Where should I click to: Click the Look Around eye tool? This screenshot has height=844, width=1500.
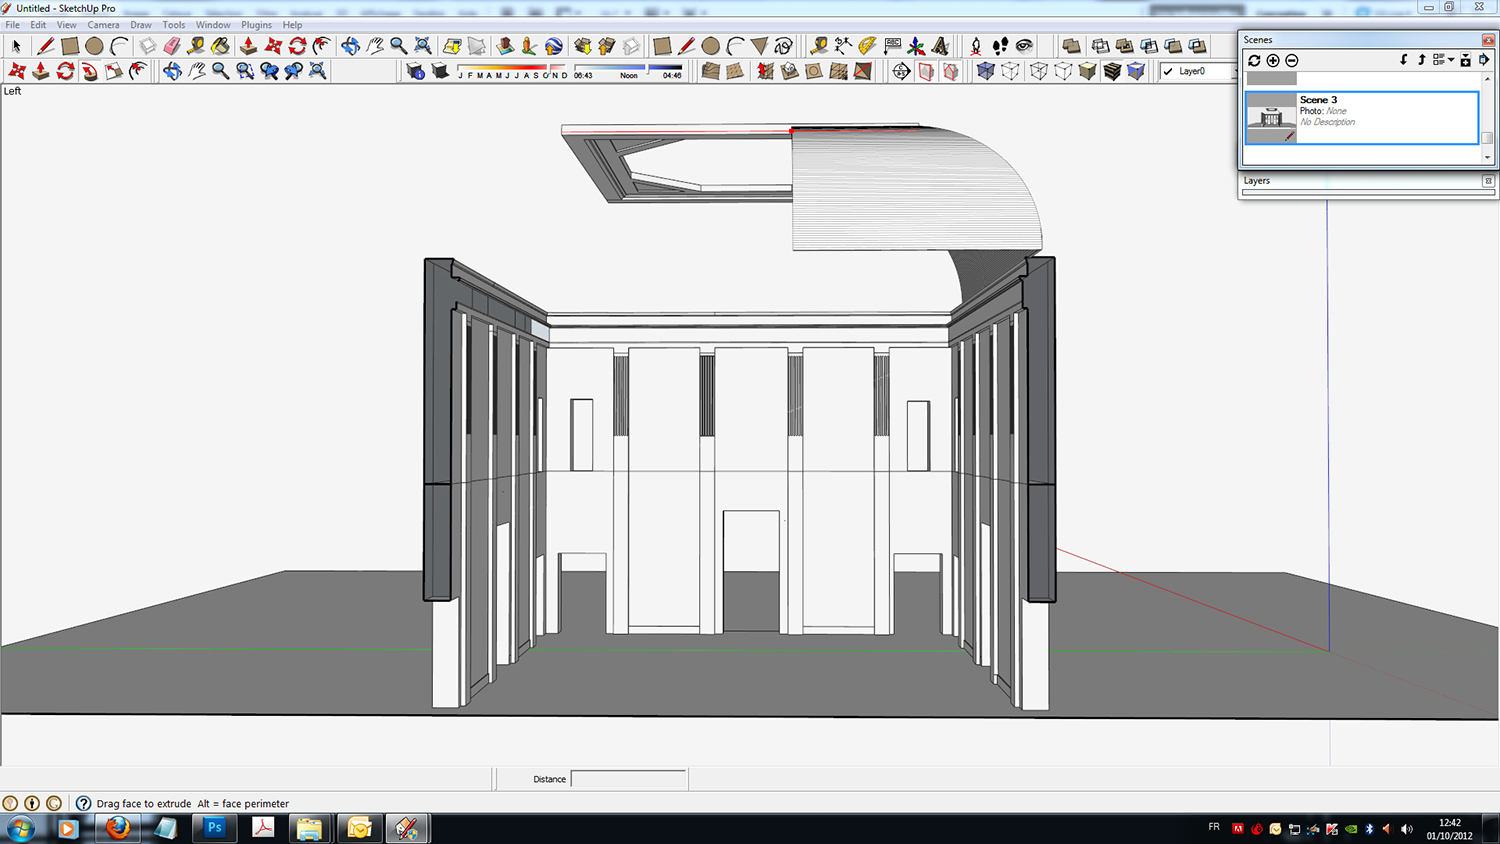point(1024,46)
